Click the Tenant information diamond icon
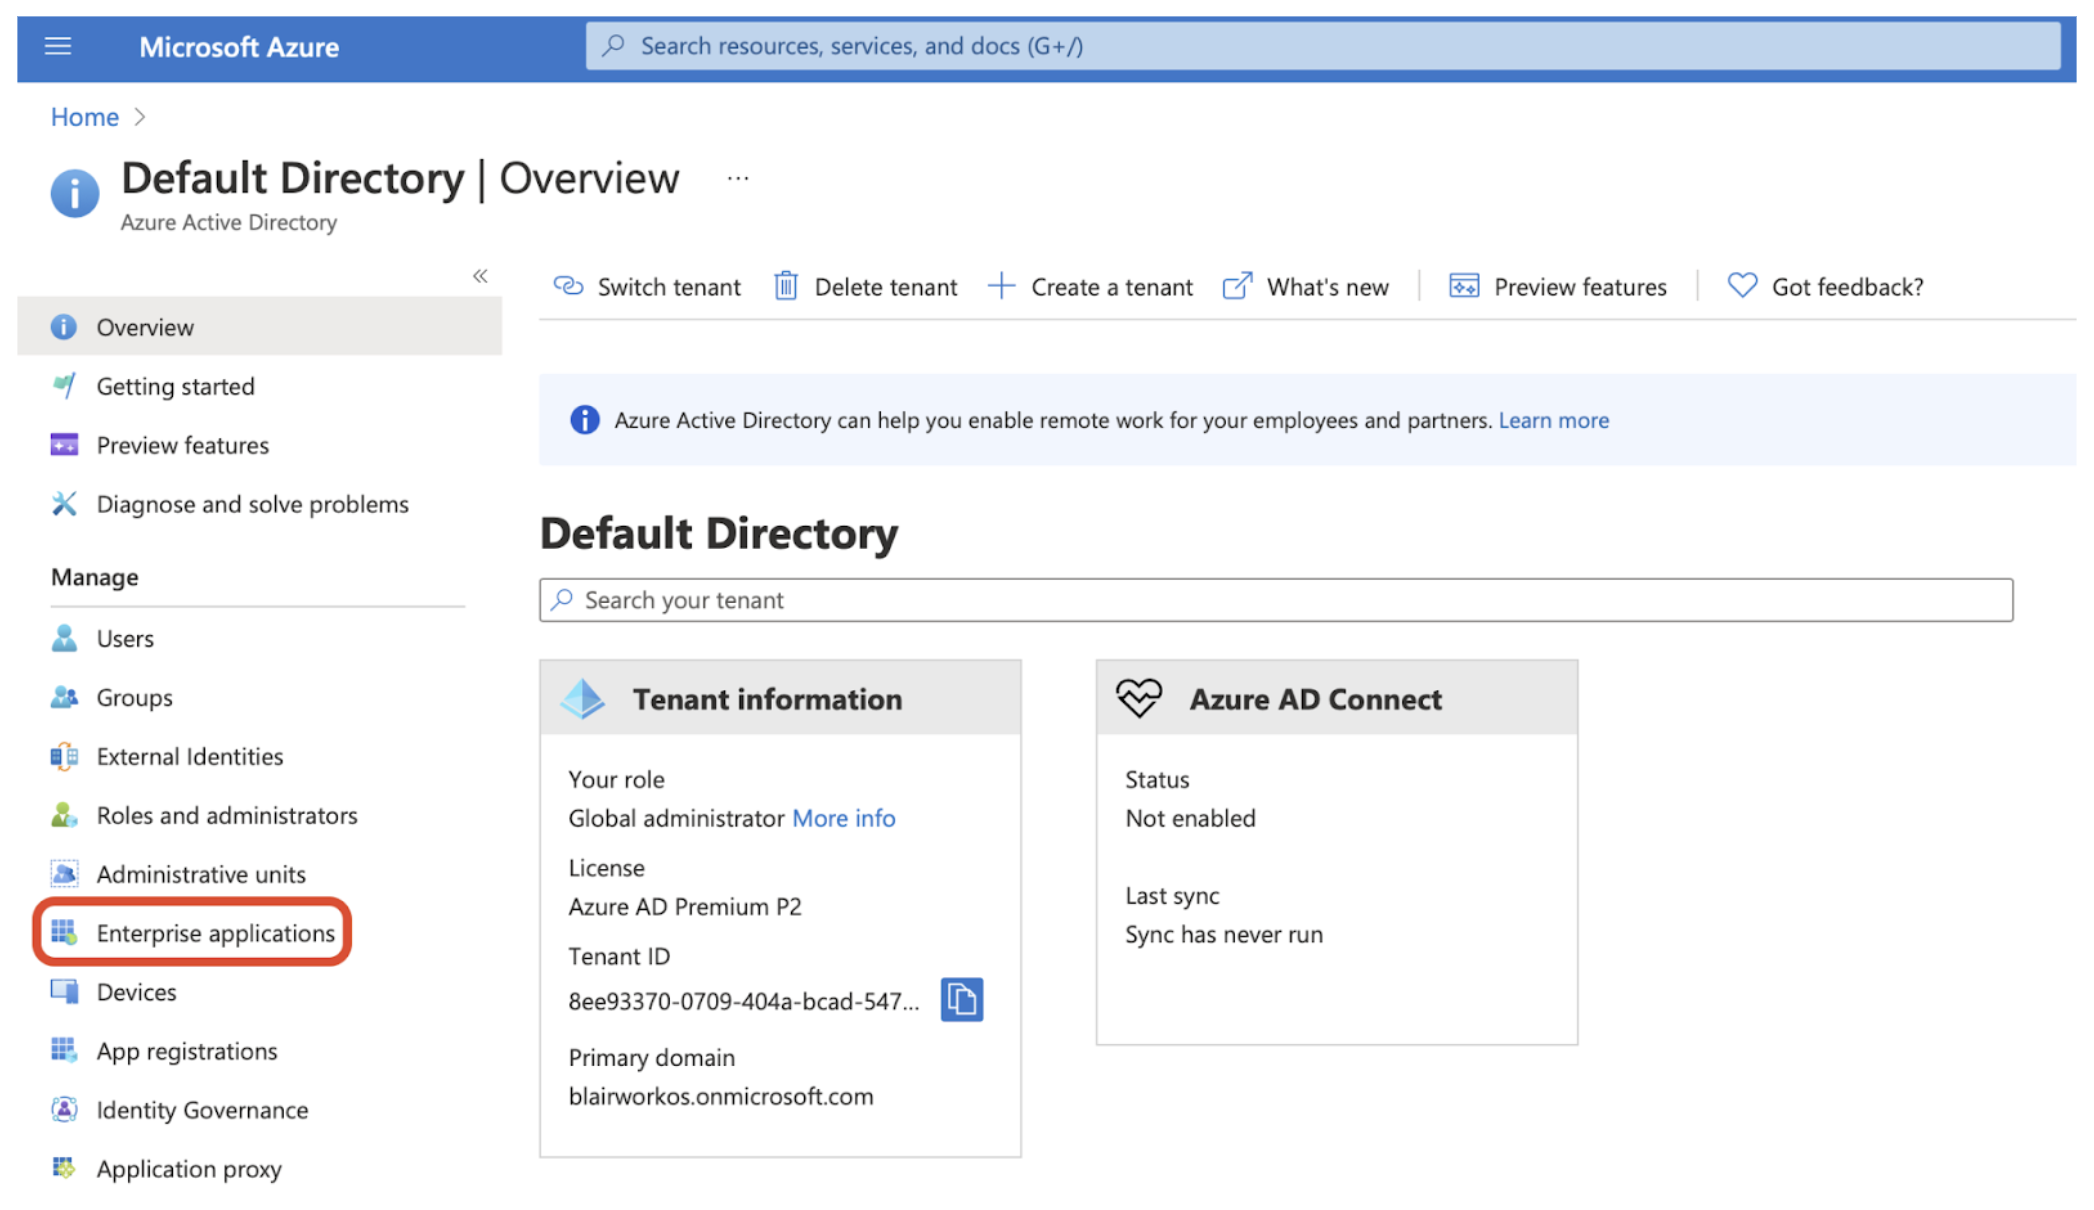 coord(583,699)
